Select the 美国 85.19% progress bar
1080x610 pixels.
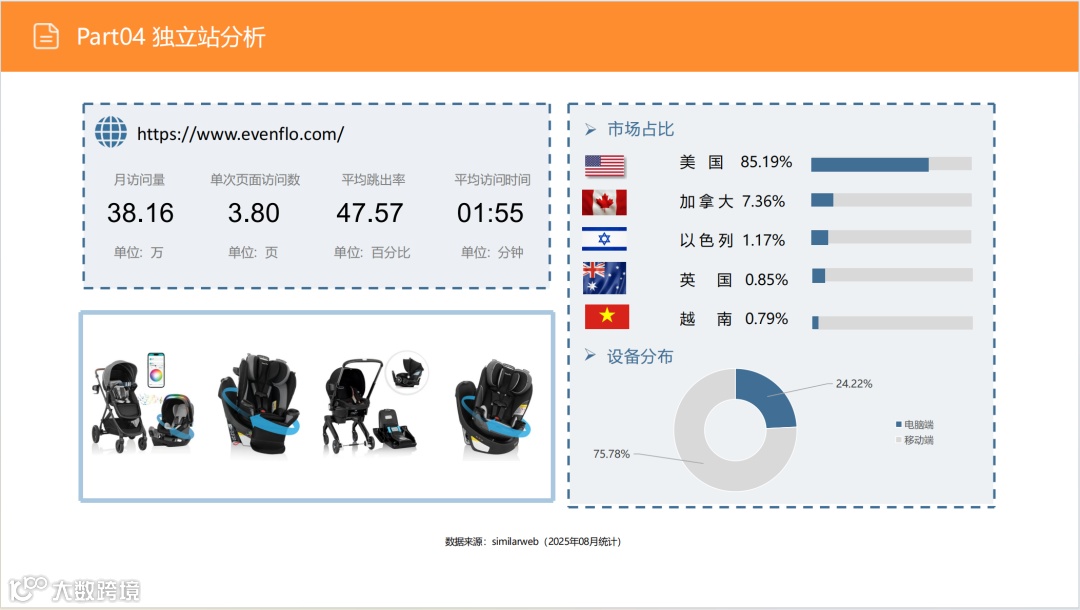[891, 164]
